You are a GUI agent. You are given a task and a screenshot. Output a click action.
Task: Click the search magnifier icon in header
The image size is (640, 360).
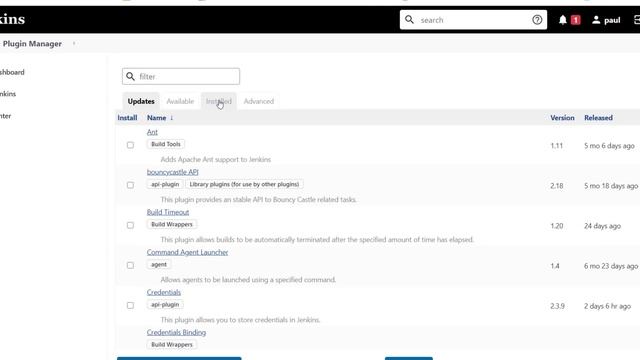409,19
